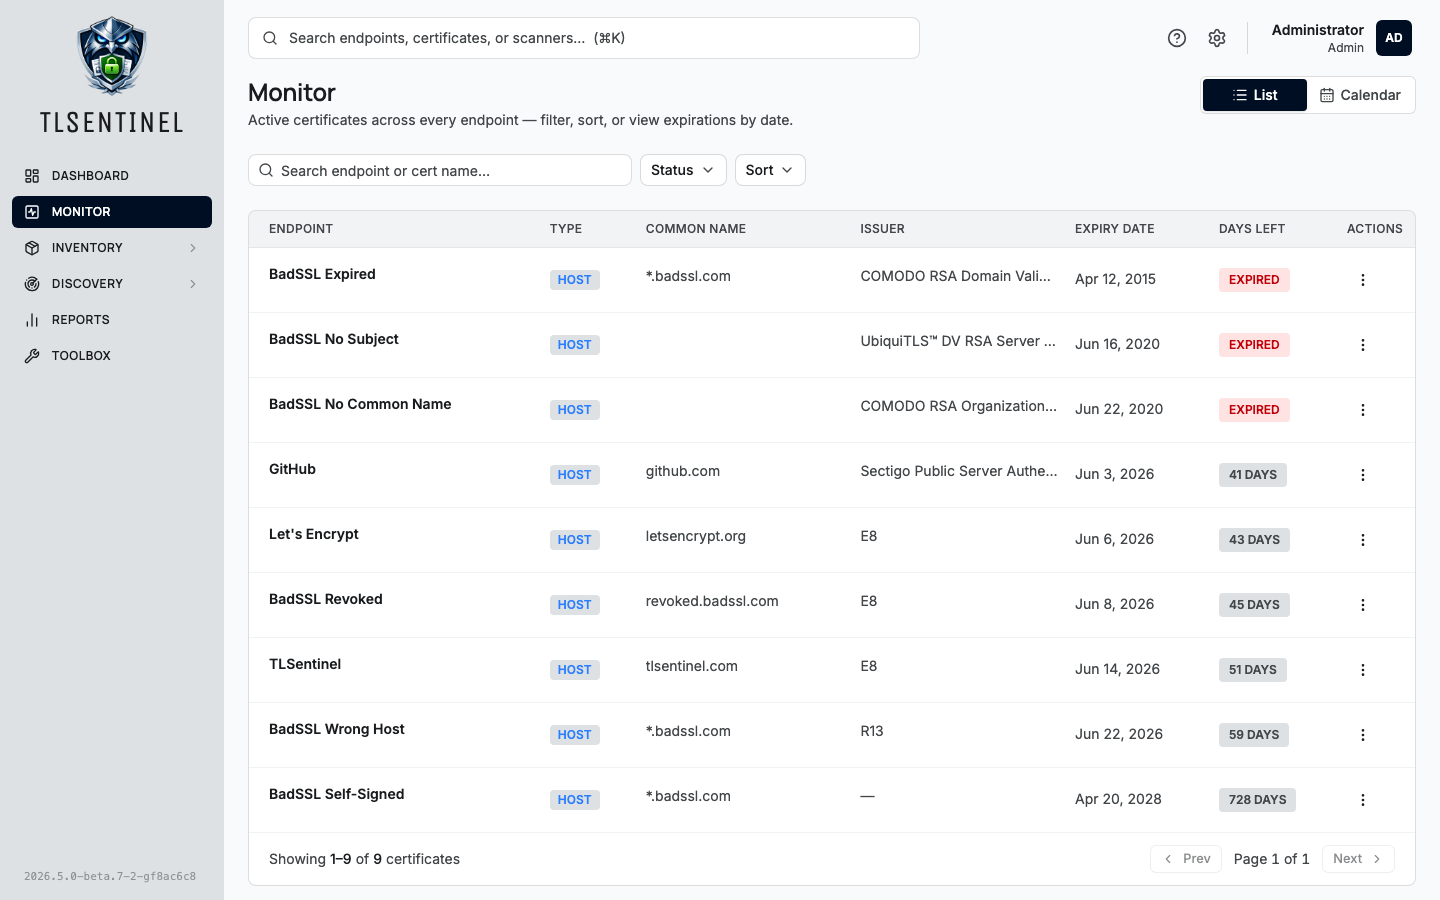This screenshot has width=1440, height=900.
Task: Open actions menu for Let's Encrypt row
Action: tap(1362, 540)
